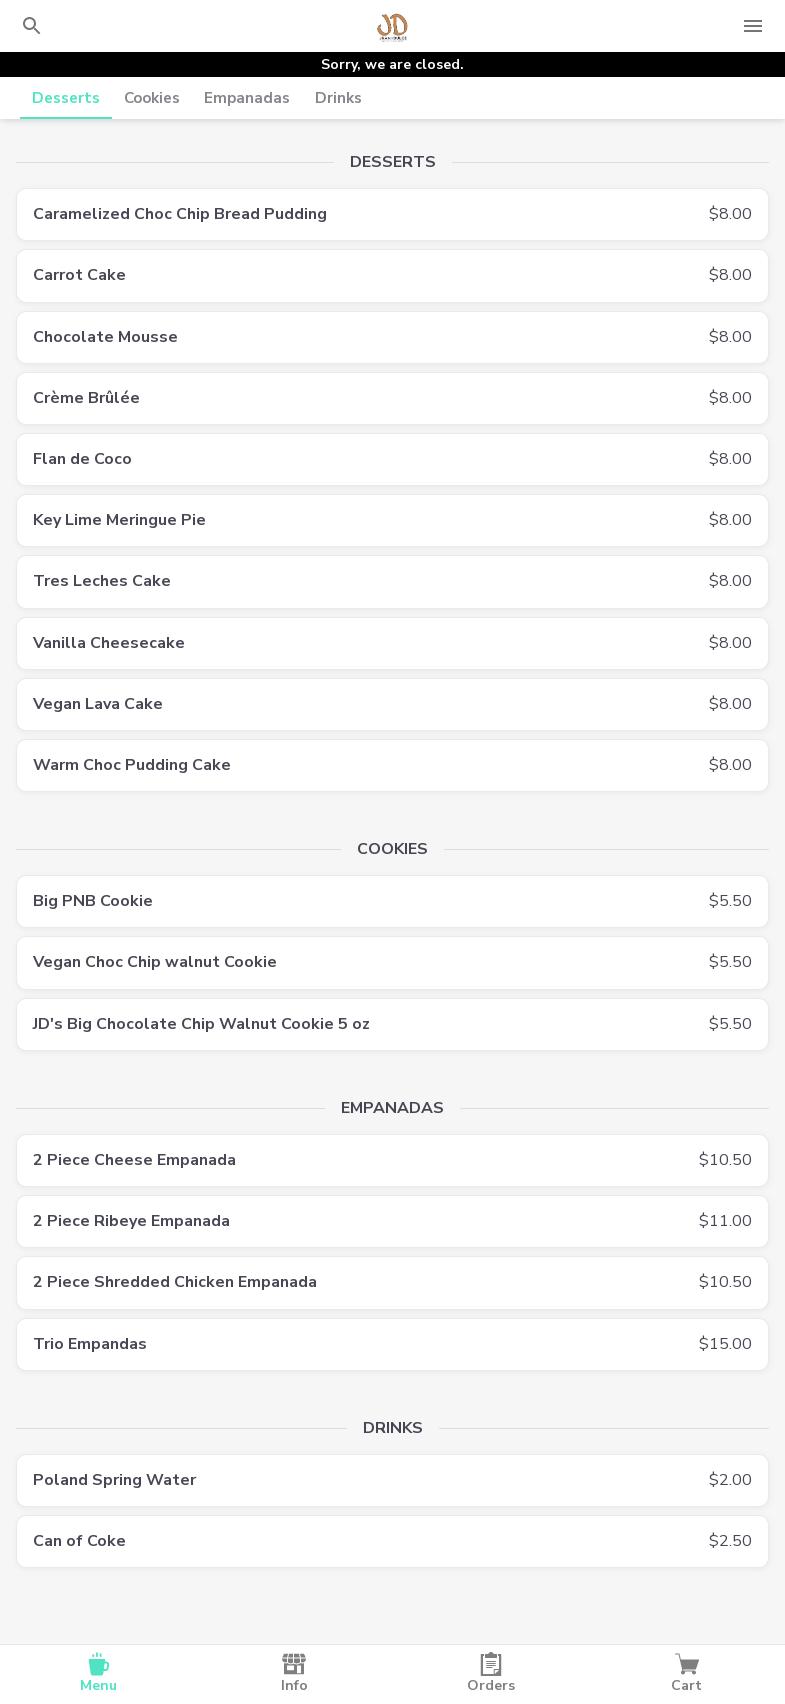The image size is (785, 1704).
Task: Select the Desserts tab
Action: pyautogui.click(x=66, y=98)
